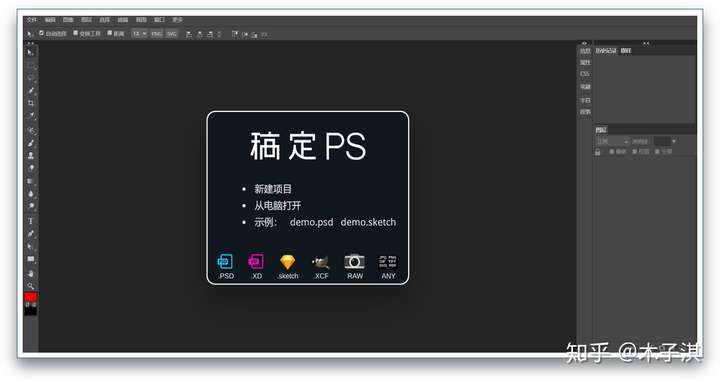
Task: Open the 信息 Info side panel
Action: tap(585, 51)
